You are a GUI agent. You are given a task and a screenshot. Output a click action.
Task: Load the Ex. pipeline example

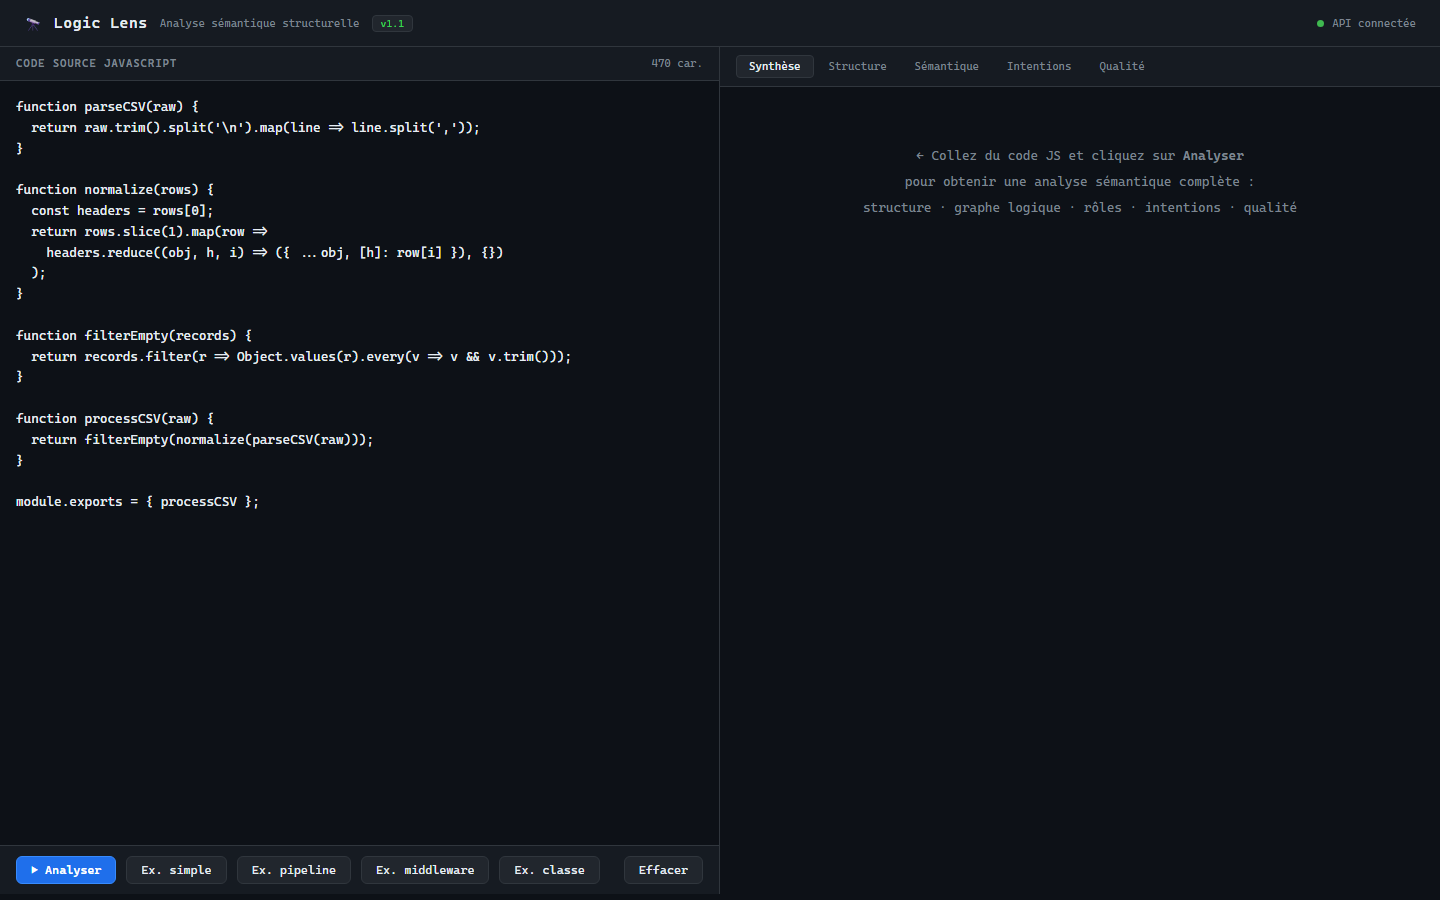click(294, 870)
